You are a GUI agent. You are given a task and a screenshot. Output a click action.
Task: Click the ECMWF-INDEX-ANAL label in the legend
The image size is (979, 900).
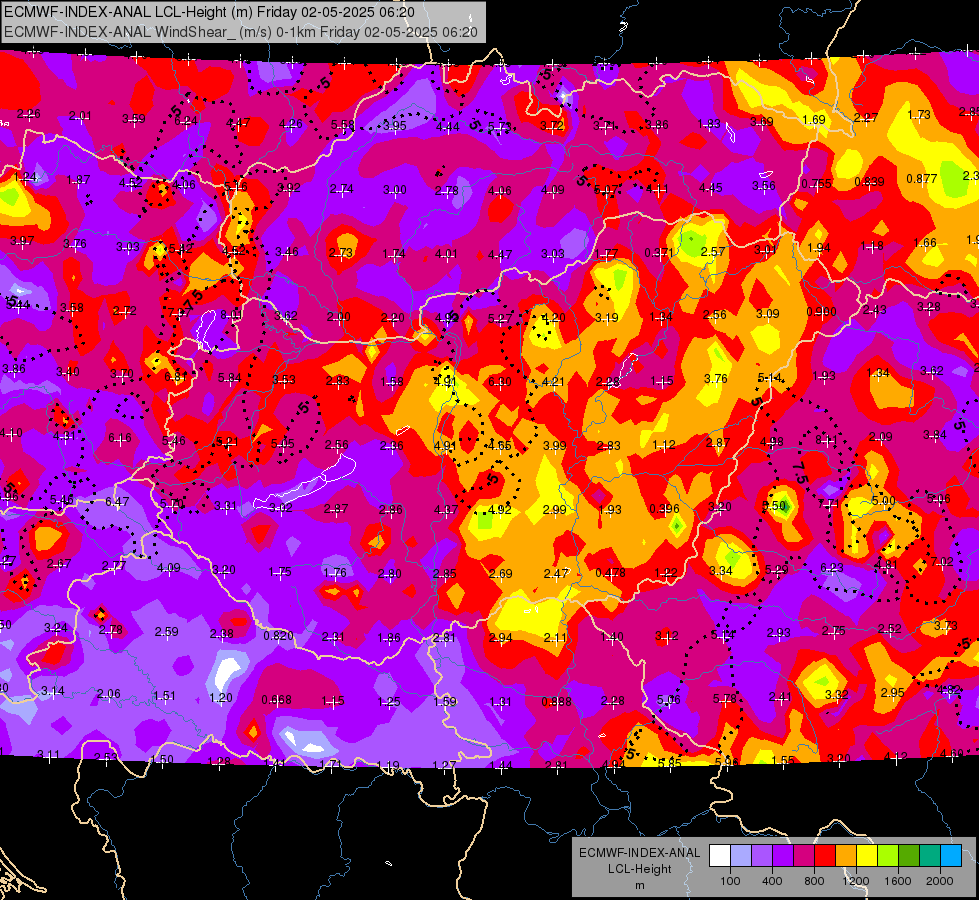639,853
